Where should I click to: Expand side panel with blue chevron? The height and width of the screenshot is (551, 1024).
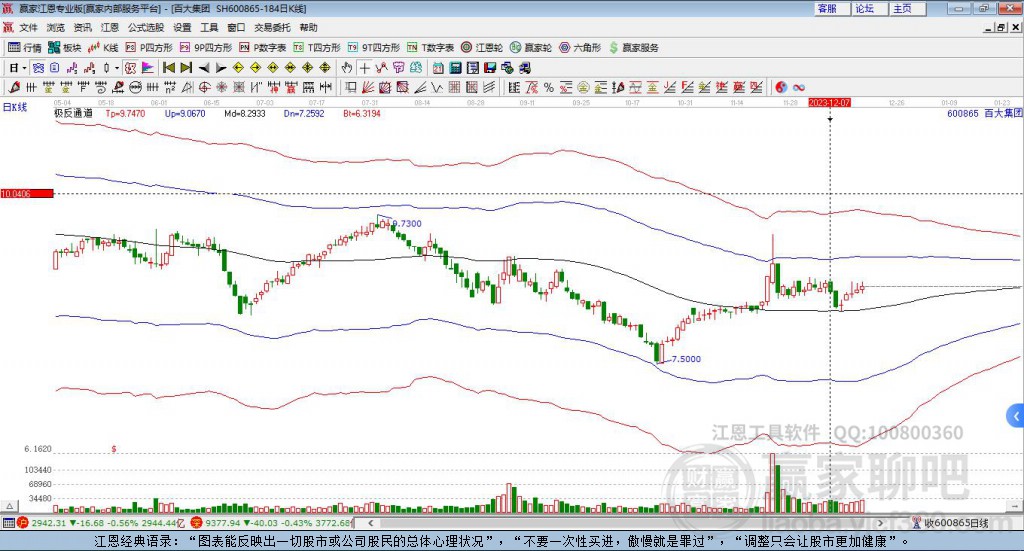(x=1016, y=415)
